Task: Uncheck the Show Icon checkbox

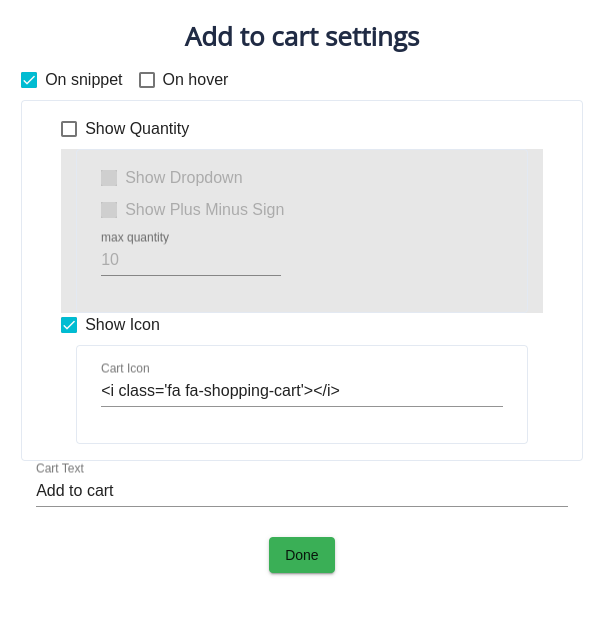Action: [x=69, y=325]
